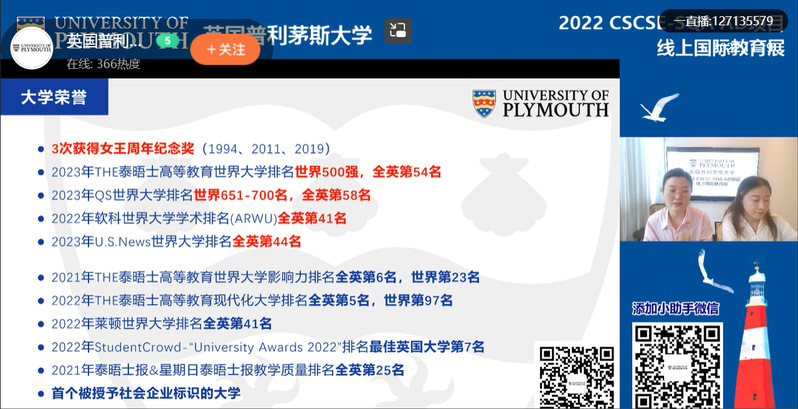Click the 首个被授予社会企业标识的大学 bullet line
The image size is (798, 409).
(x=146, y=393)
